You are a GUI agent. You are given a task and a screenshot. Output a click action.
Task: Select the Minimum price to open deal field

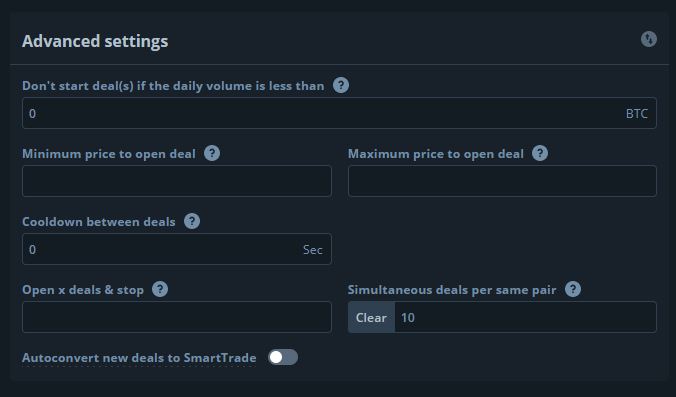point(177,181)
